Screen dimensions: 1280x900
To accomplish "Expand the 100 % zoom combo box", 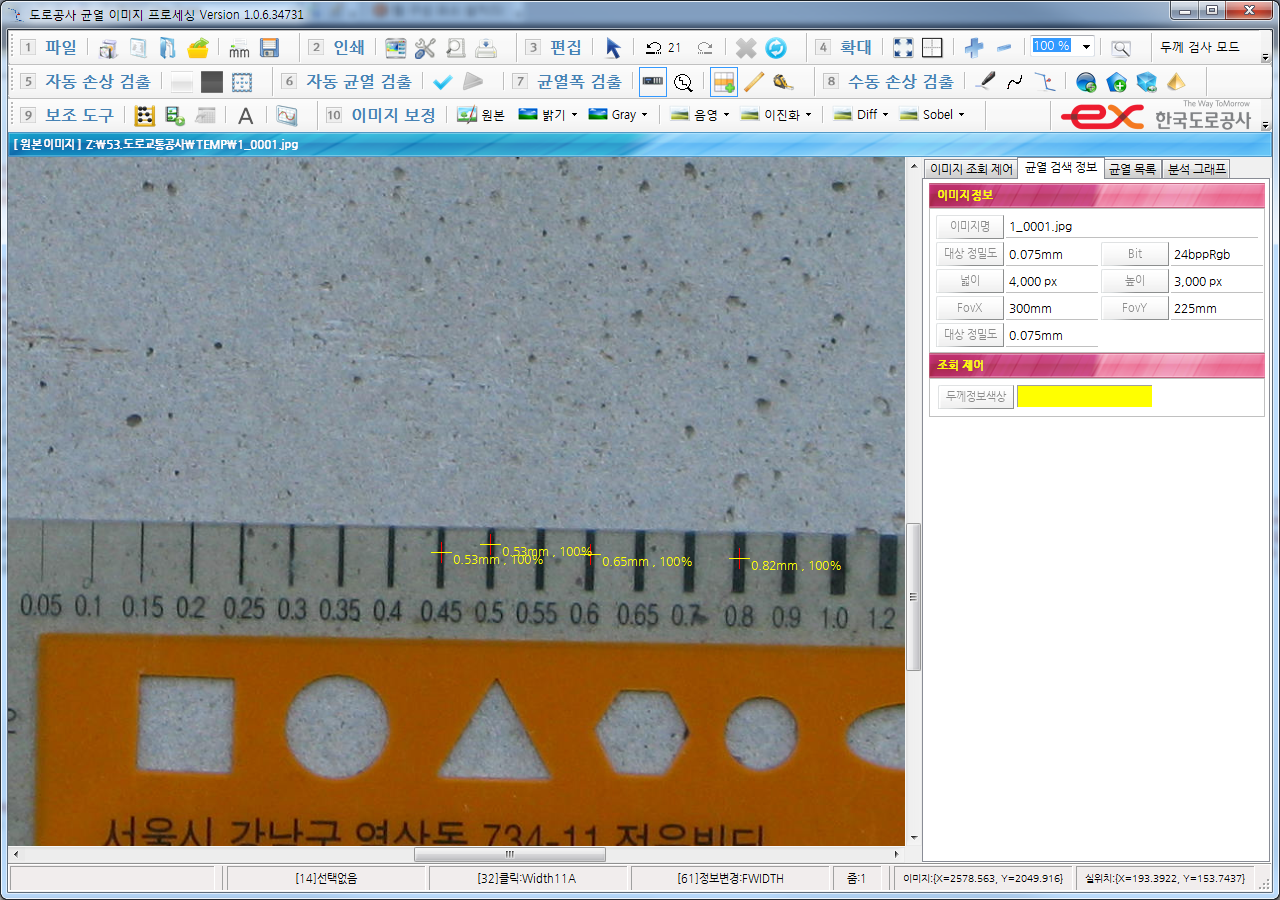I will click(1086, 47).
